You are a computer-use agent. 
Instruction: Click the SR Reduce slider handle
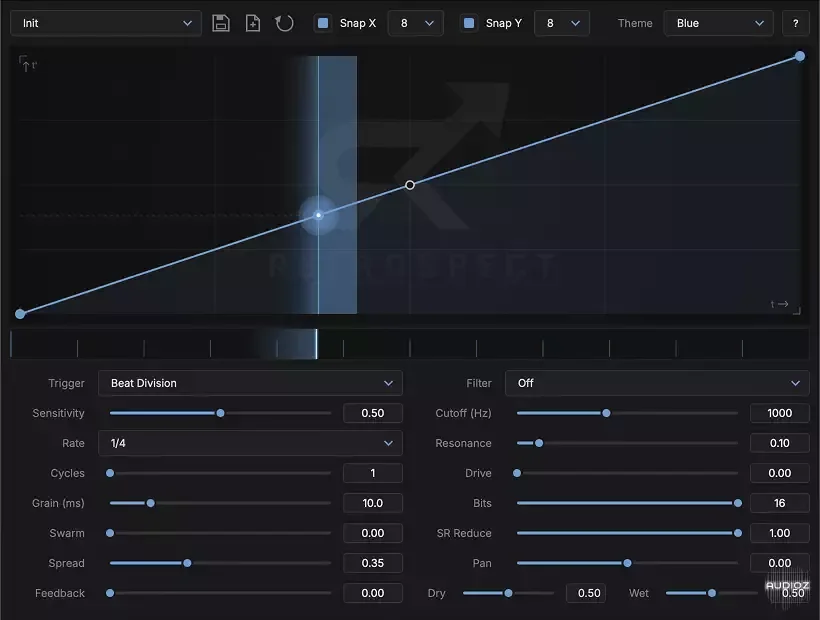tap(738, 533)
